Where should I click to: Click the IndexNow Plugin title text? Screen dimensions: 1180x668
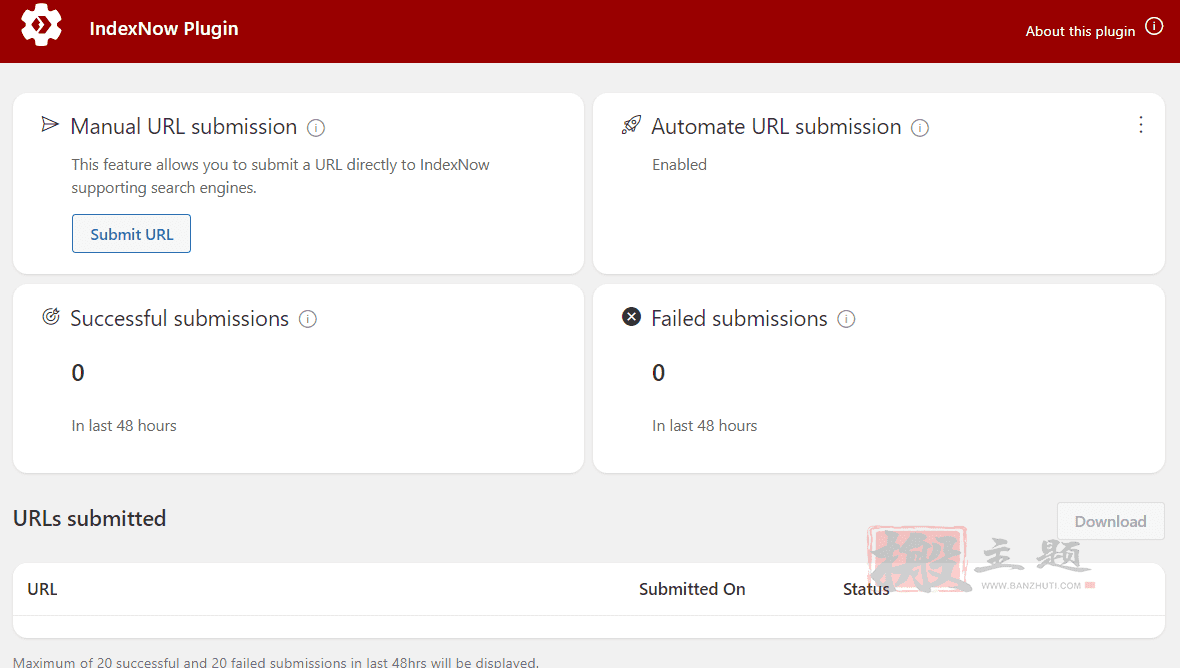[x=164, y=29]
